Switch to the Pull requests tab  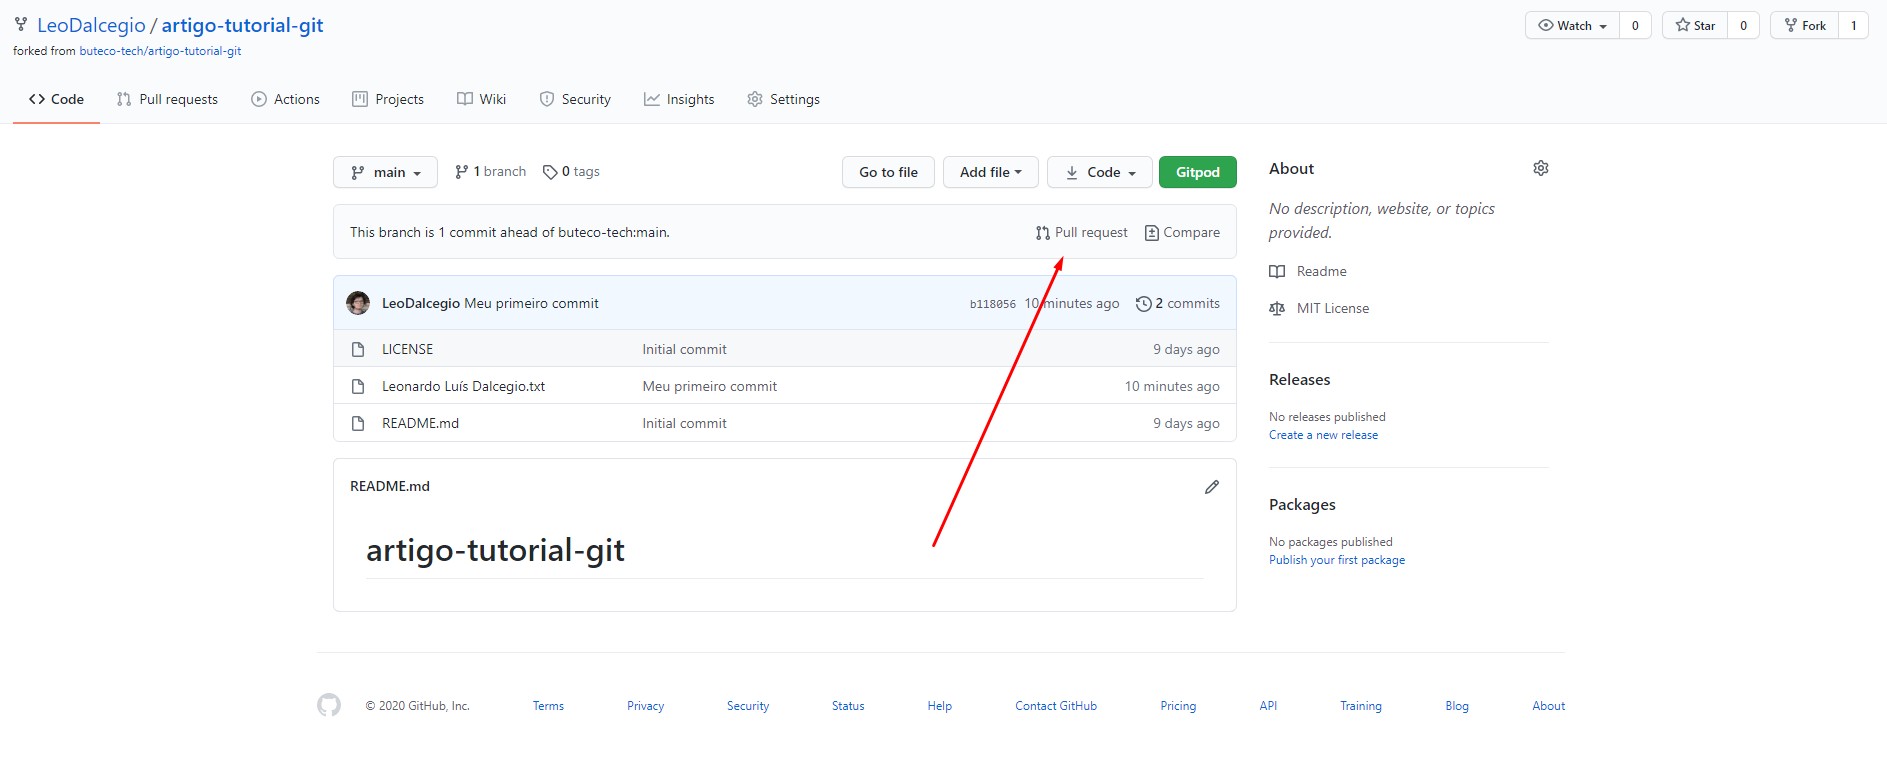pos(167,99)
